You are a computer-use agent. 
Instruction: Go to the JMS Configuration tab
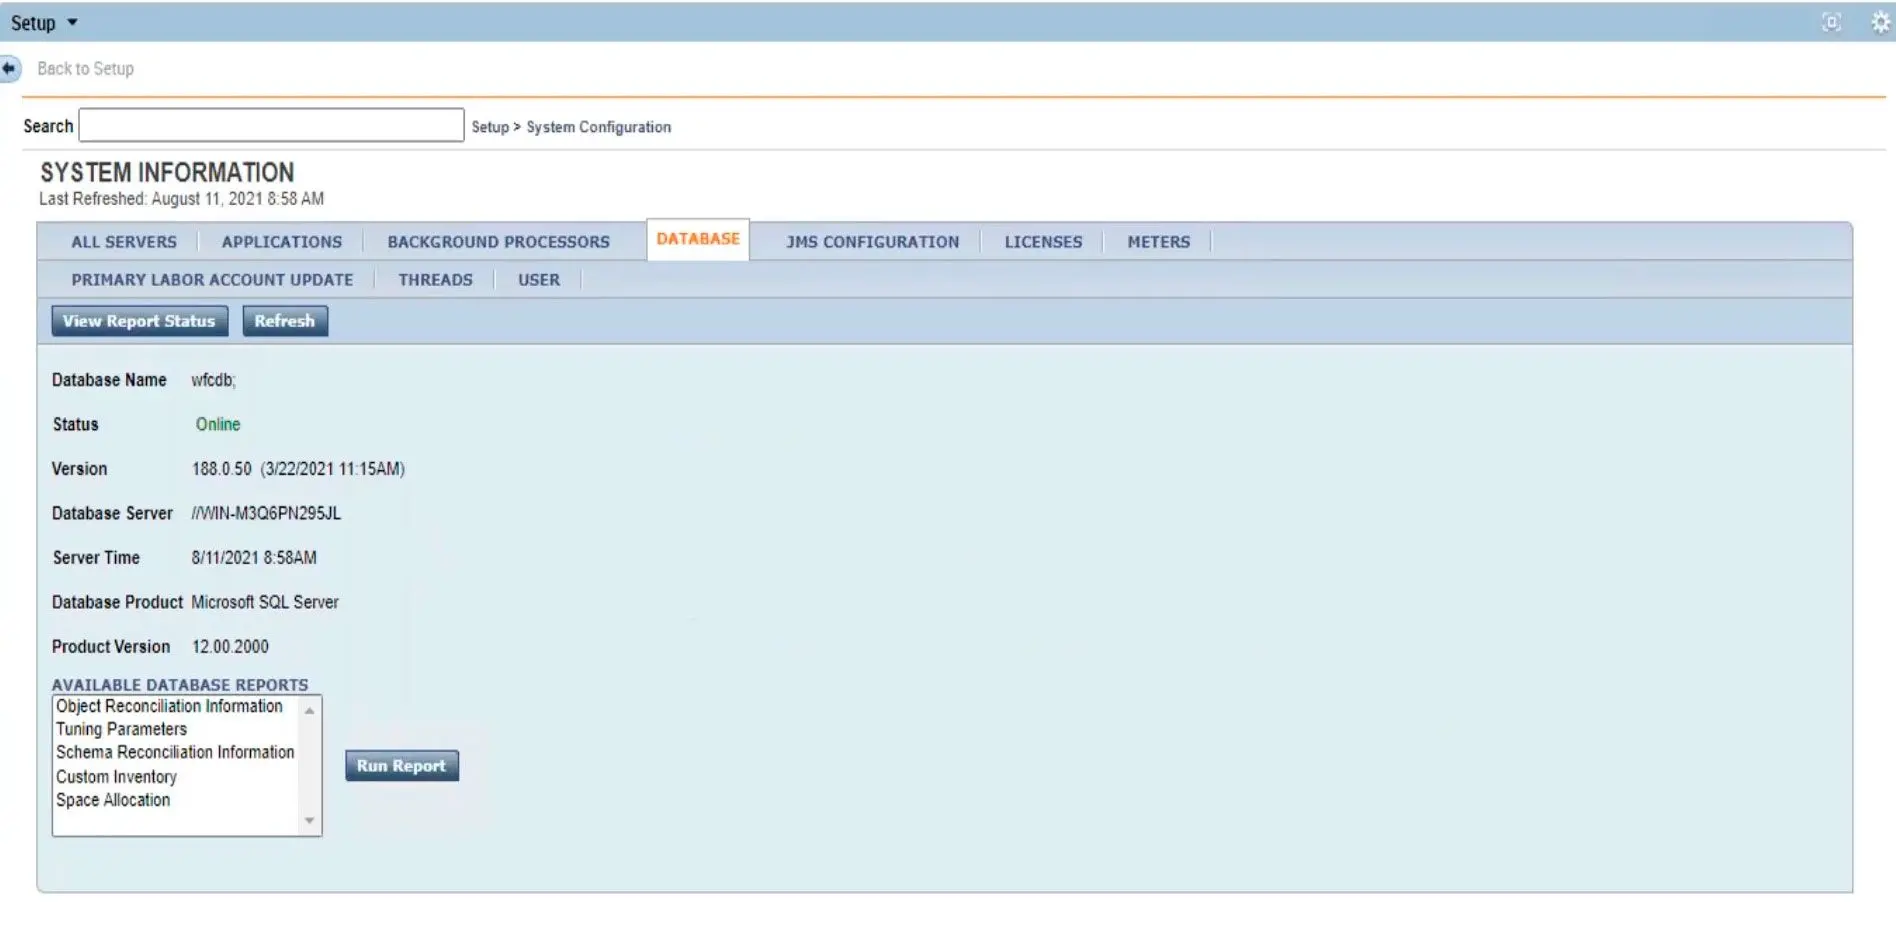[872, 242]
